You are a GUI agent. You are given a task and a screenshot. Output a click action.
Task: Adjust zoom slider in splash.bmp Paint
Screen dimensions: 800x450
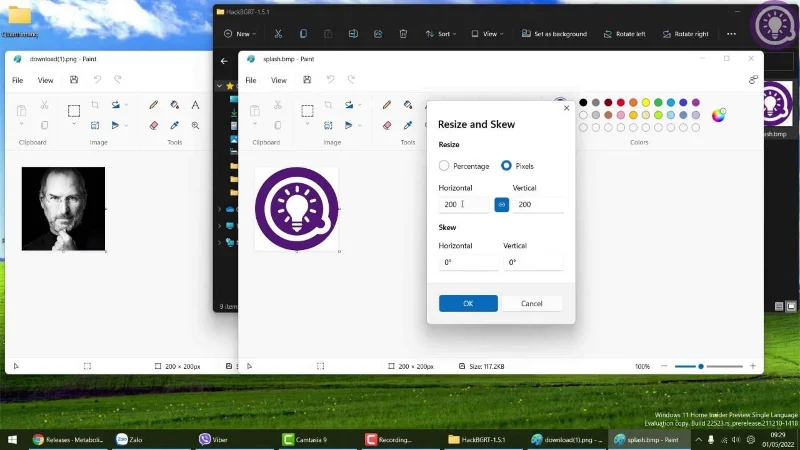click(701, 366)
